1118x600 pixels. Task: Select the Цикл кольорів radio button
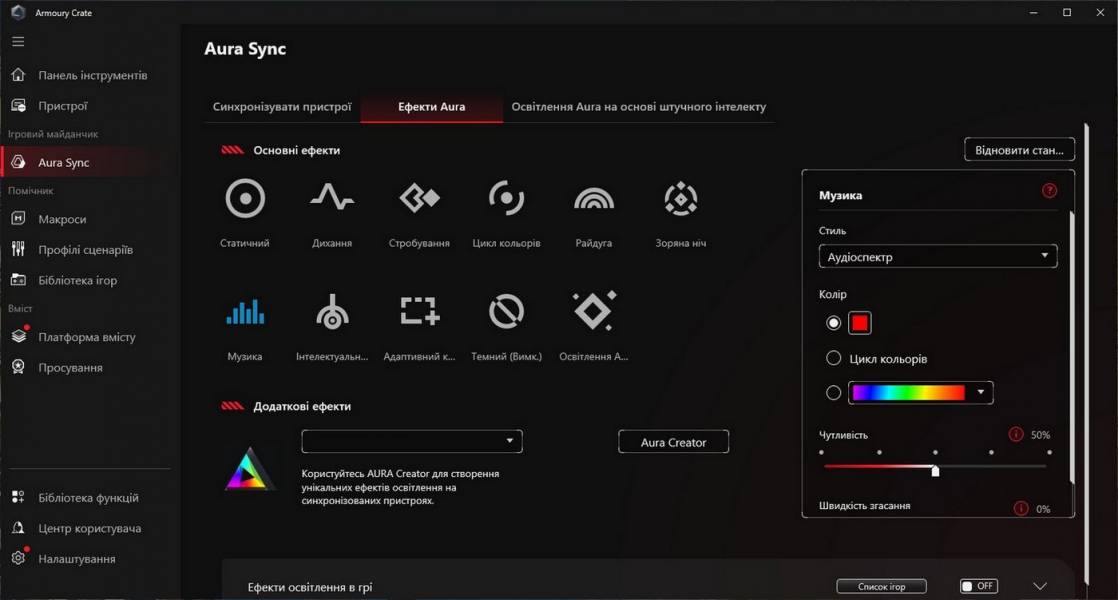coord(833,358)
